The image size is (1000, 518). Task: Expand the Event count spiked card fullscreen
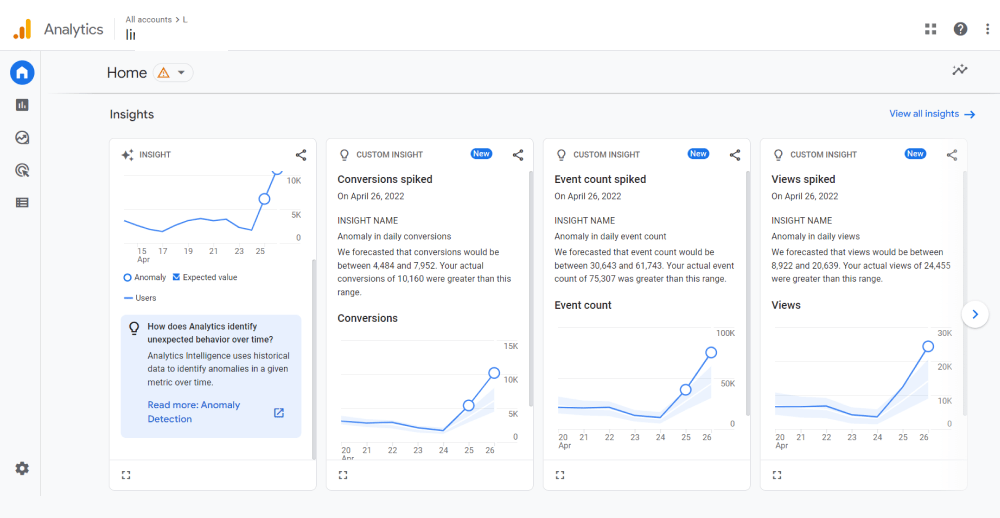coord(559,475)
